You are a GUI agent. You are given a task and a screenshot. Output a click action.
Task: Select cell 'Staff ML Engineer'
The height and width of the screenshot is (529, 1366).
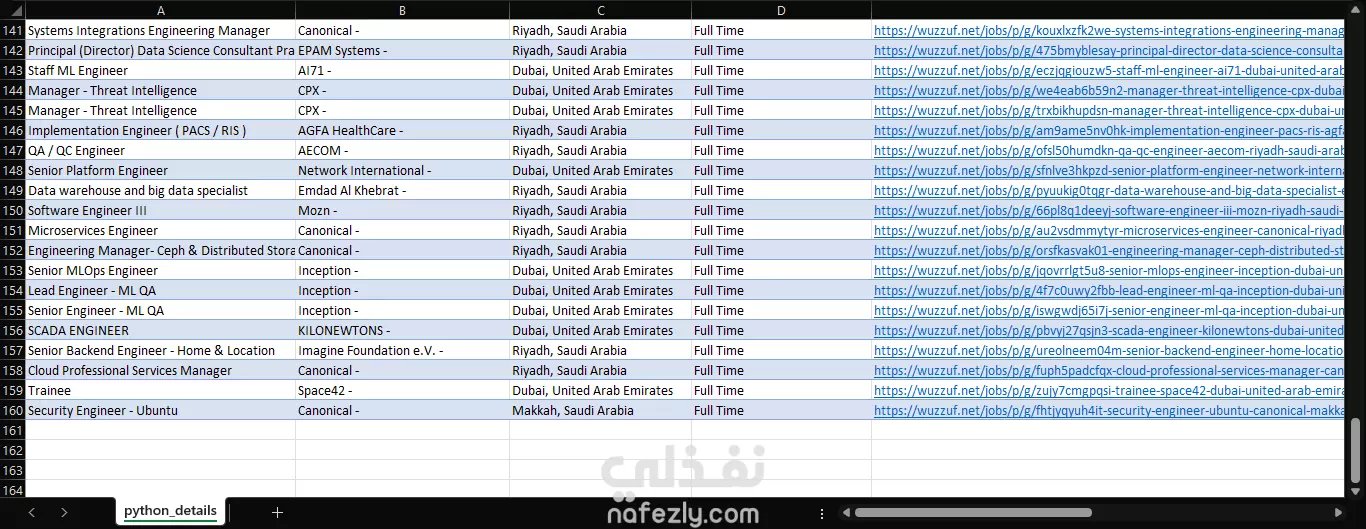[x=161, y=70]
